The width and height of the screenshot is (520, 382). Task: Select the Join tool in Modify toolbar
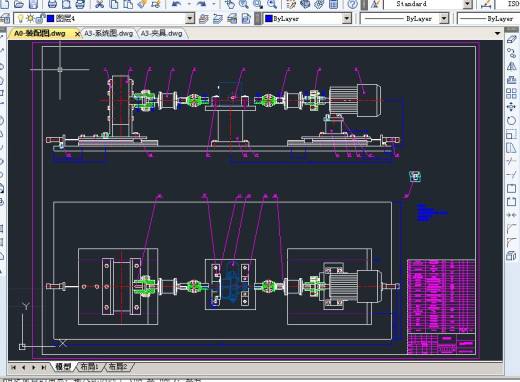(x=511, y=215)
